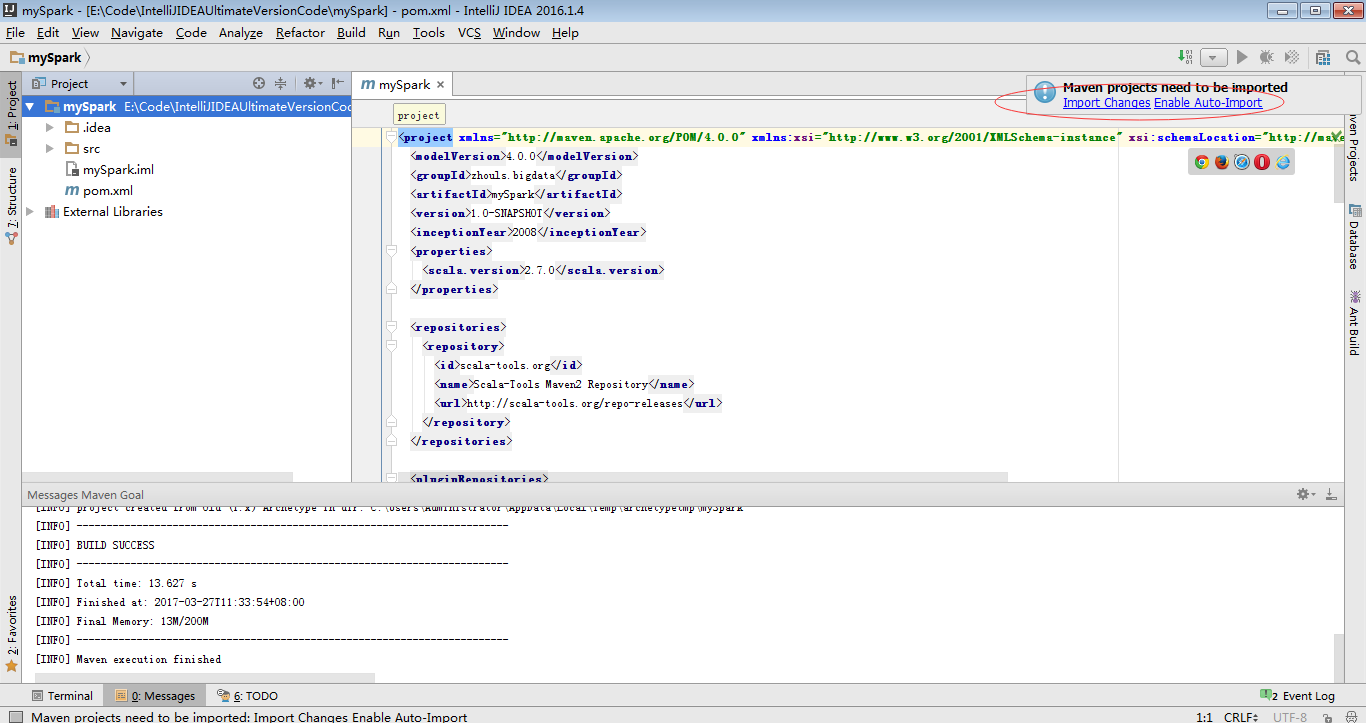Open the VCS menu
The height and width of the screenshot is (723, 1366).
tap(469, 32)
